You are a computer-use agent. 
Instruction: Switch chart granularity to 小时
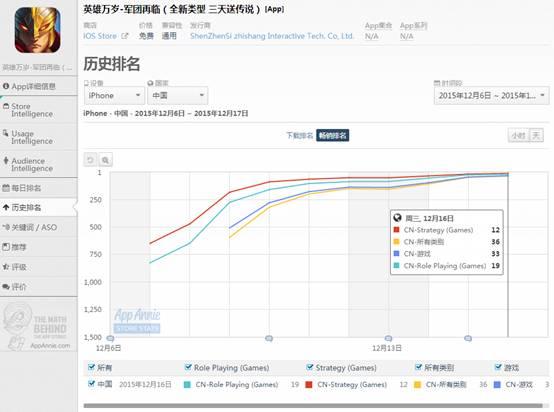pyautogui.click(x=519, y=135)
